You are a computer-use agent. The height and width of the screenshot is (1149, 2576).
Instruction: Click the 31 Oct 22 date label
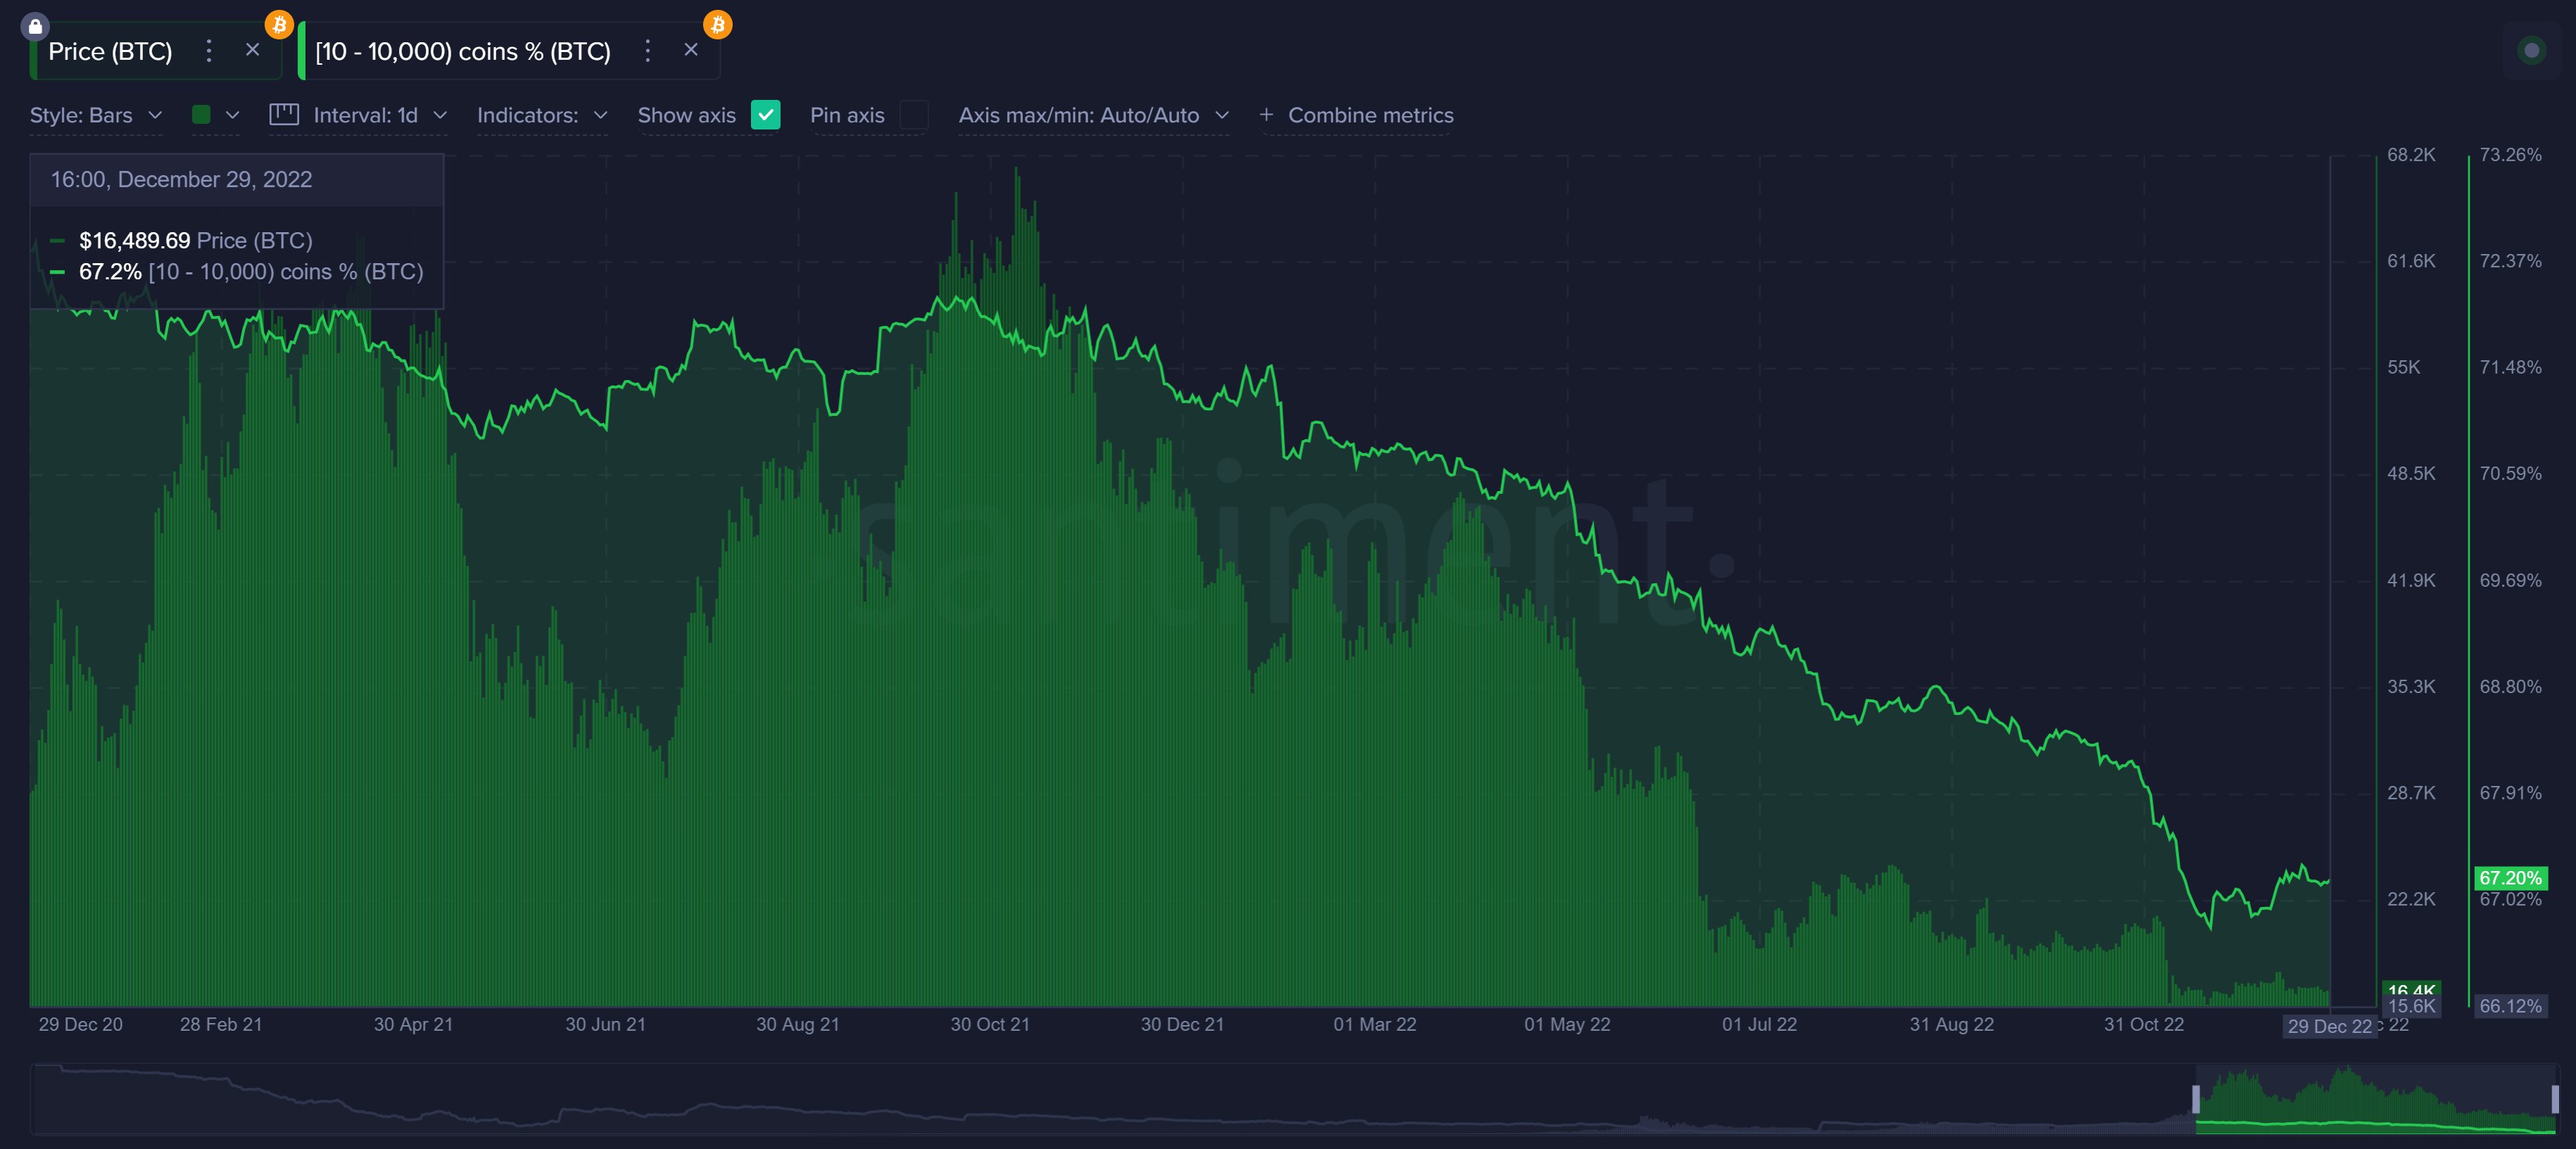click(2143, 1024)
